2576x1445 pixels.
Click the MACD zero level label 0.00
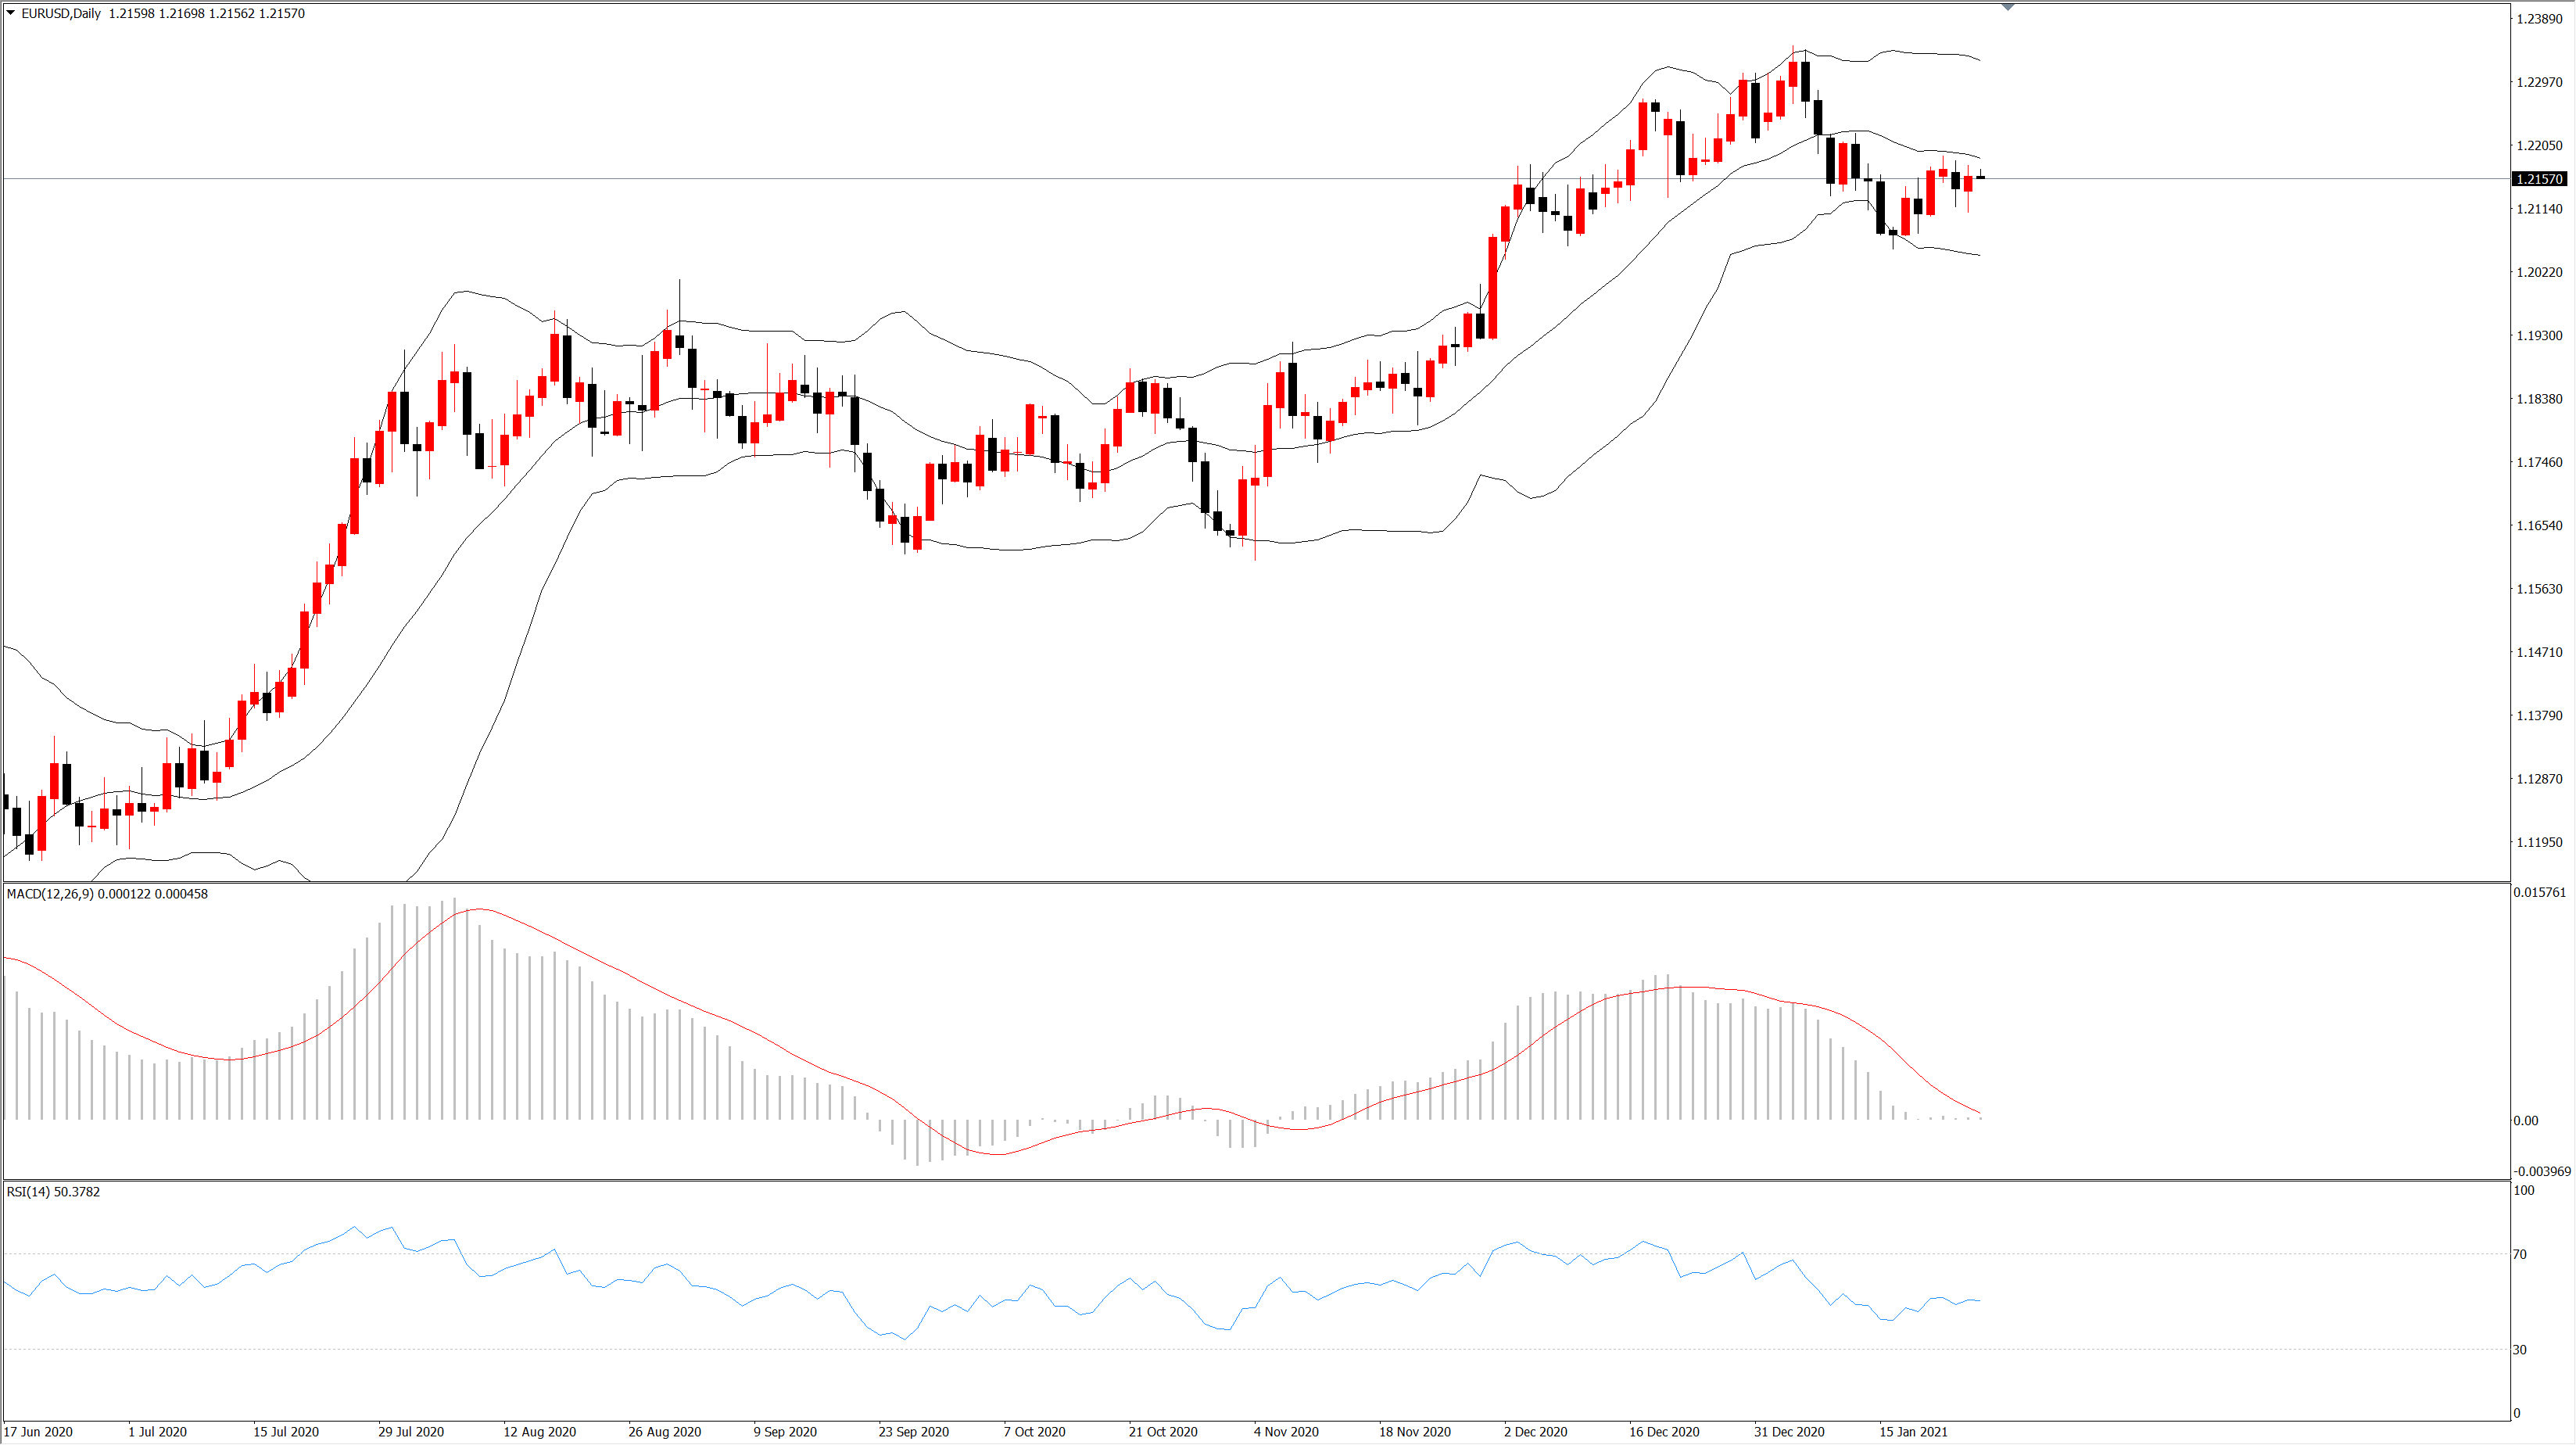click(2526, 1121)
